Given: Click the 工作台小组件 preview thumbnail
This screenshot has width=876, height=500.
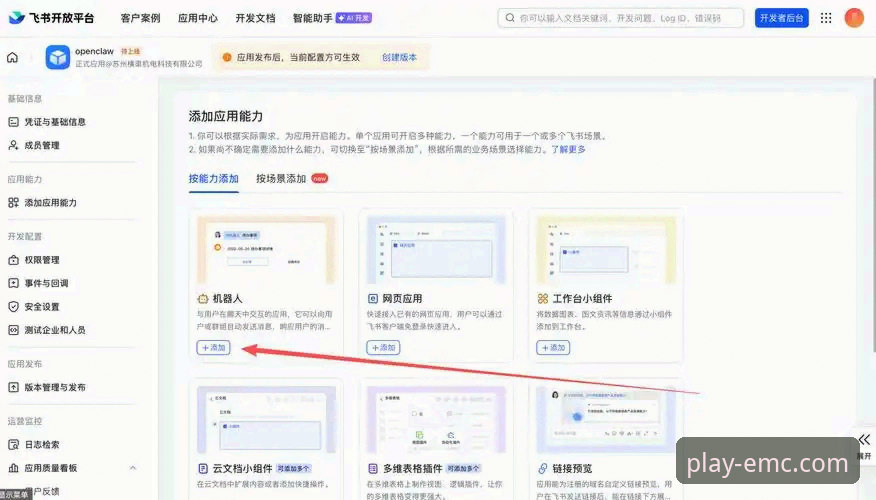Looking at the screenshot, I should coord(606,250).
